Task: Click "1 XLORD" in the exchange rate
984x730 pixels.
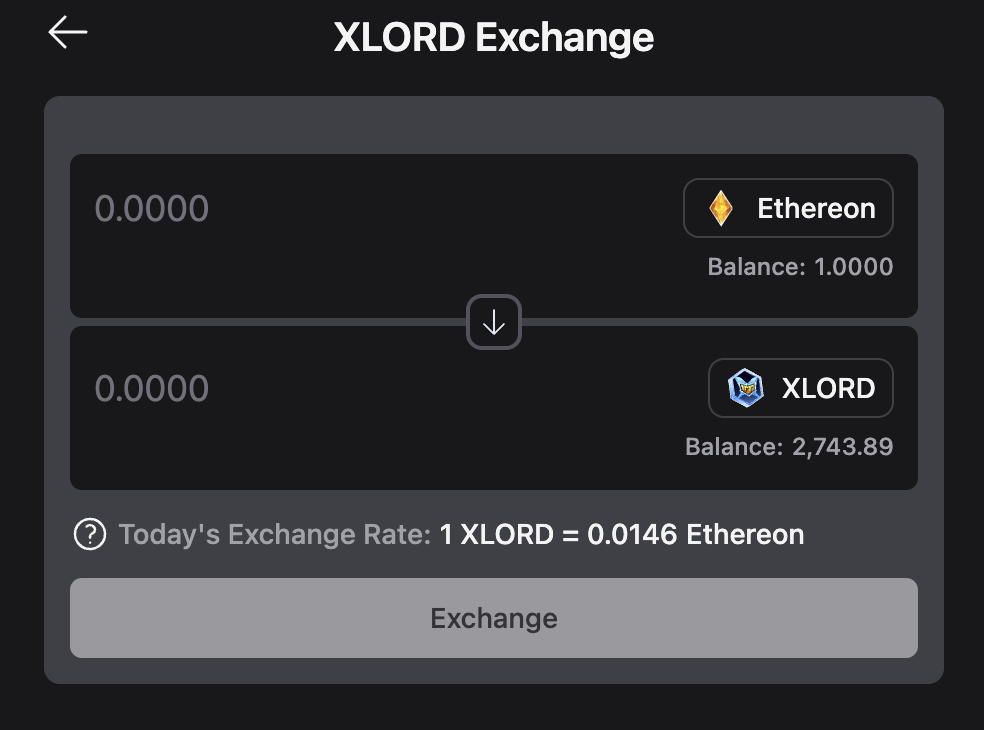Action: [x=496, y=534]
